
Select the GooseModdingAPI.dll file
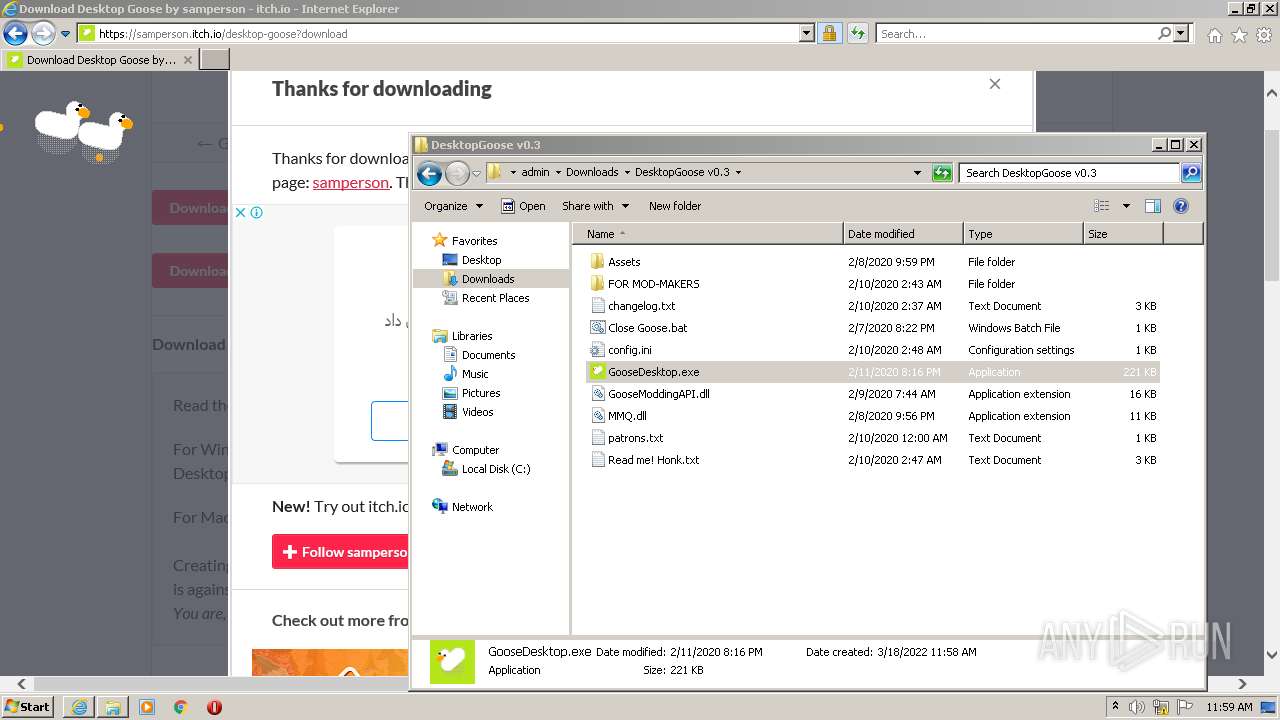[658, 394]
